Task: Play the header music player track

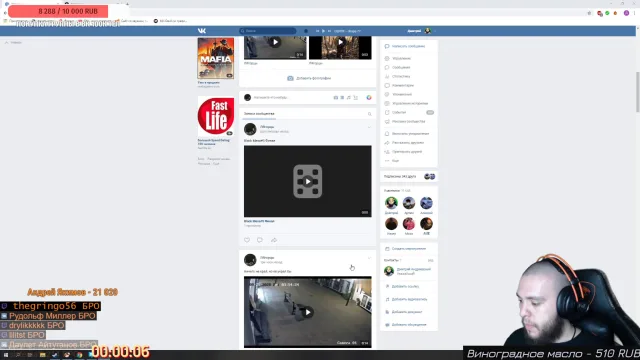Action: point(323,31)
